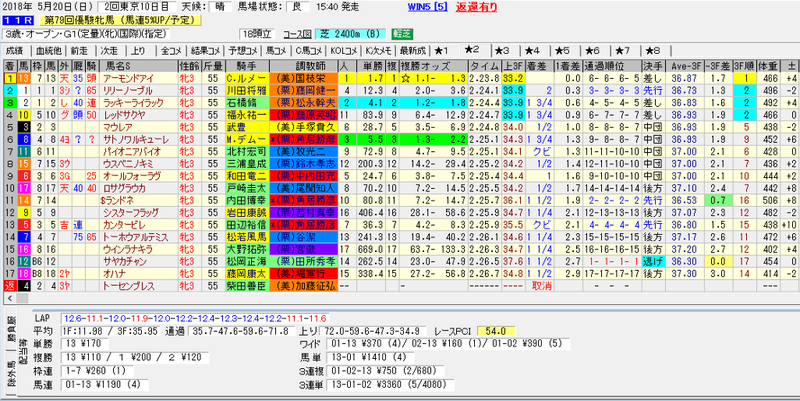Switch to the ★5 tab
The width and height of the screenshot is (800, 401).
pos(563,51)
